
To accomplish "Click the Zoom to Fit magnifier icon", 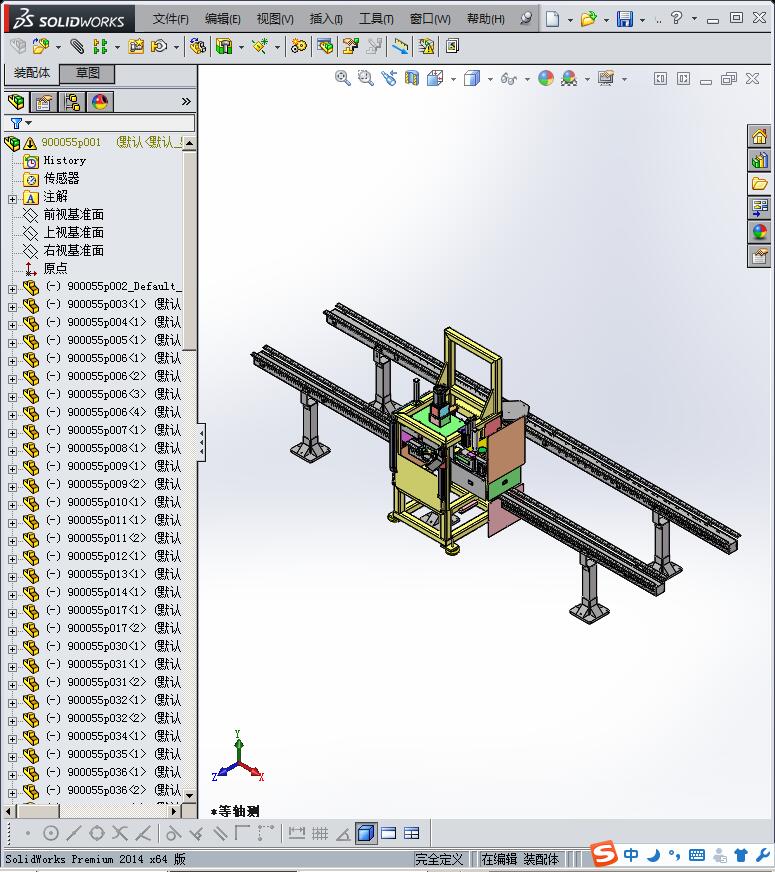I will point(342,78).
